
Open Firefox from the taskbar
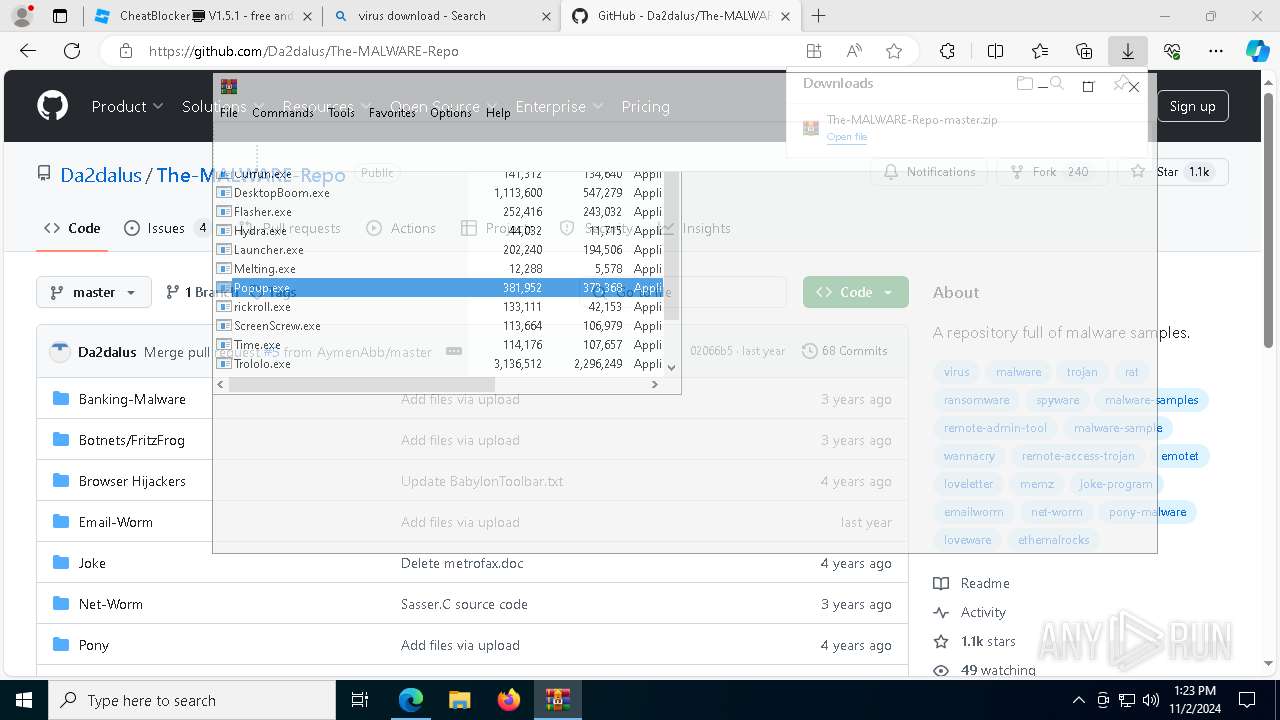pyautogui.click(x=509, y=700)
